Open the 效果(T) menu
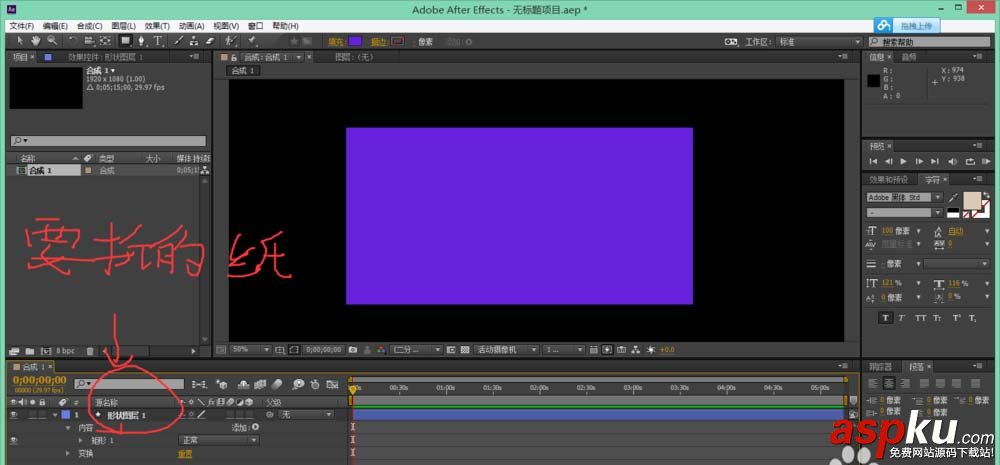The image size is (1000, 465). [157, 26]
